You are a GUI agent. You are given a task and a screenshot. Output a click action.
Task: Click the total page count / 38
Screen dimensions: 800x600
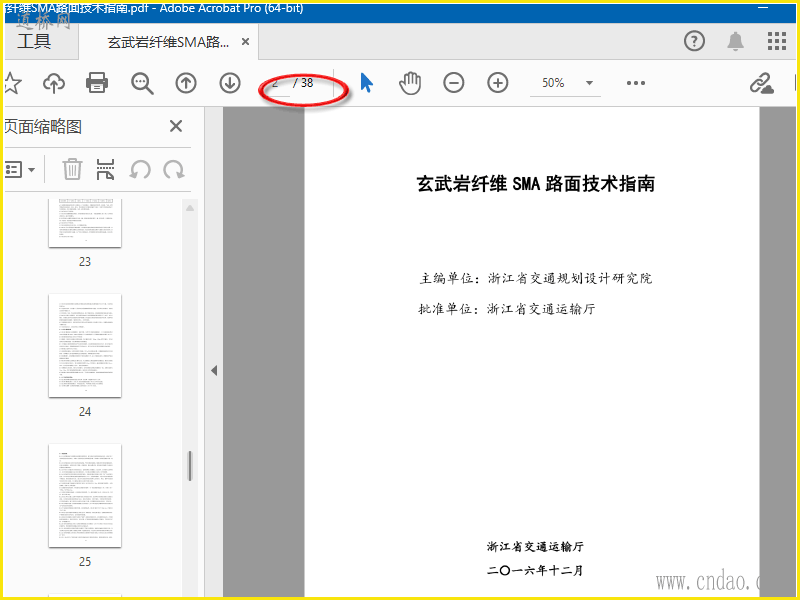click(304, 83)
